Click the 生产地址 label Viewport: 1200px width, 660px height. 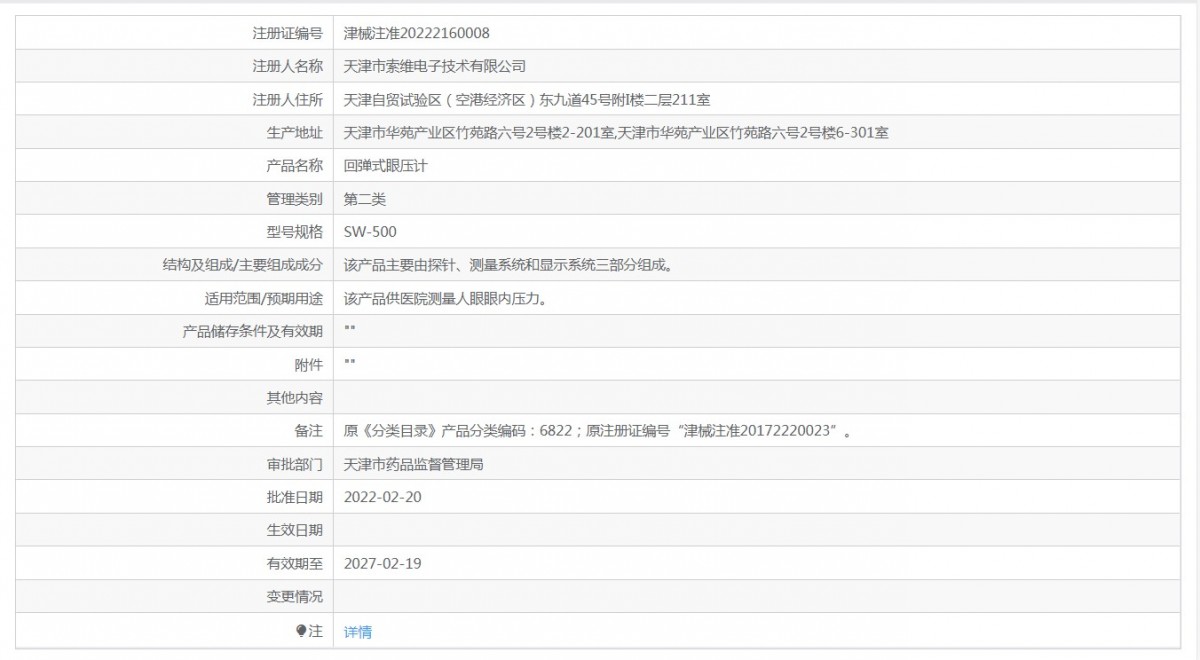[295, 132]
